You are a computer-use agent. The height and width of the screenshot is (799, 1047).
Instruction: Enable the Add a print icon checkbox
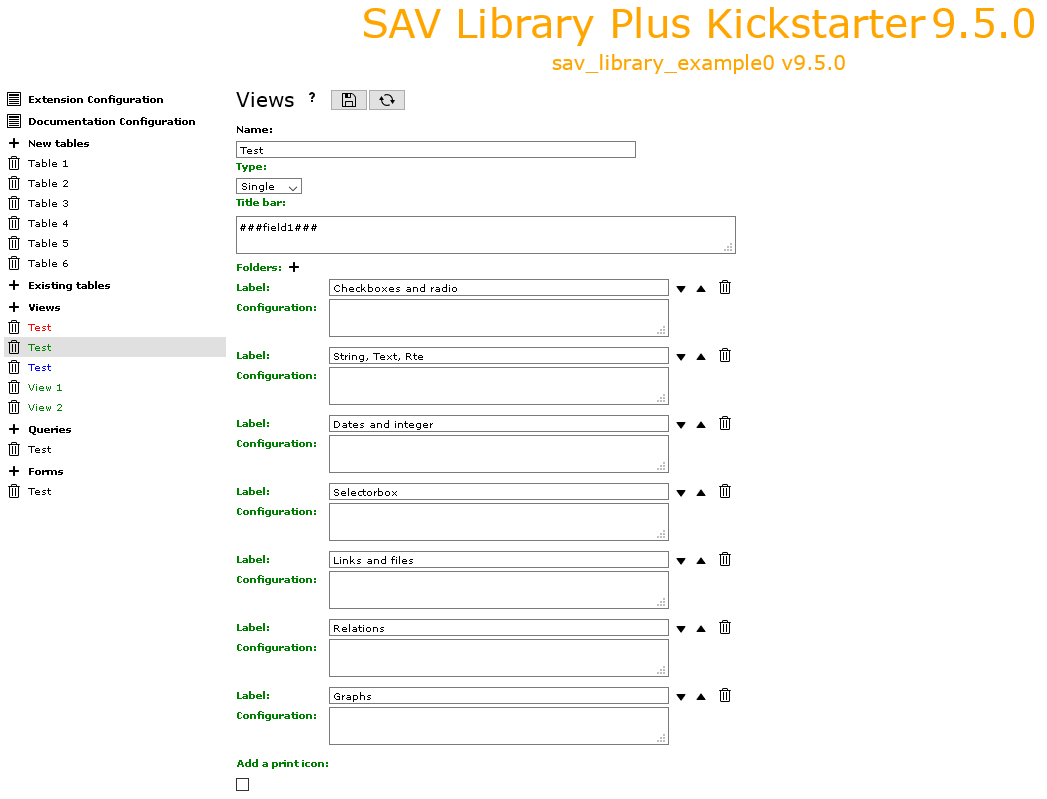pyautogui.click(x=242, y=784)
